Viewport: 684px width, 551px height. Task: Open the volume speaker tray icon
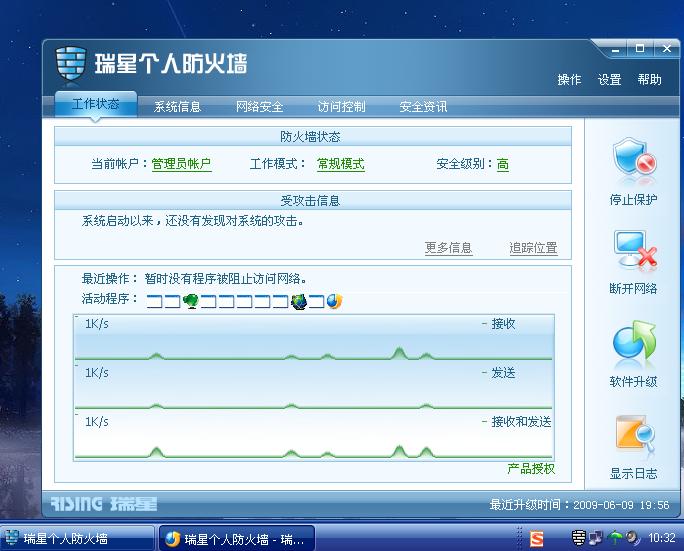click(x=633, y=537)
